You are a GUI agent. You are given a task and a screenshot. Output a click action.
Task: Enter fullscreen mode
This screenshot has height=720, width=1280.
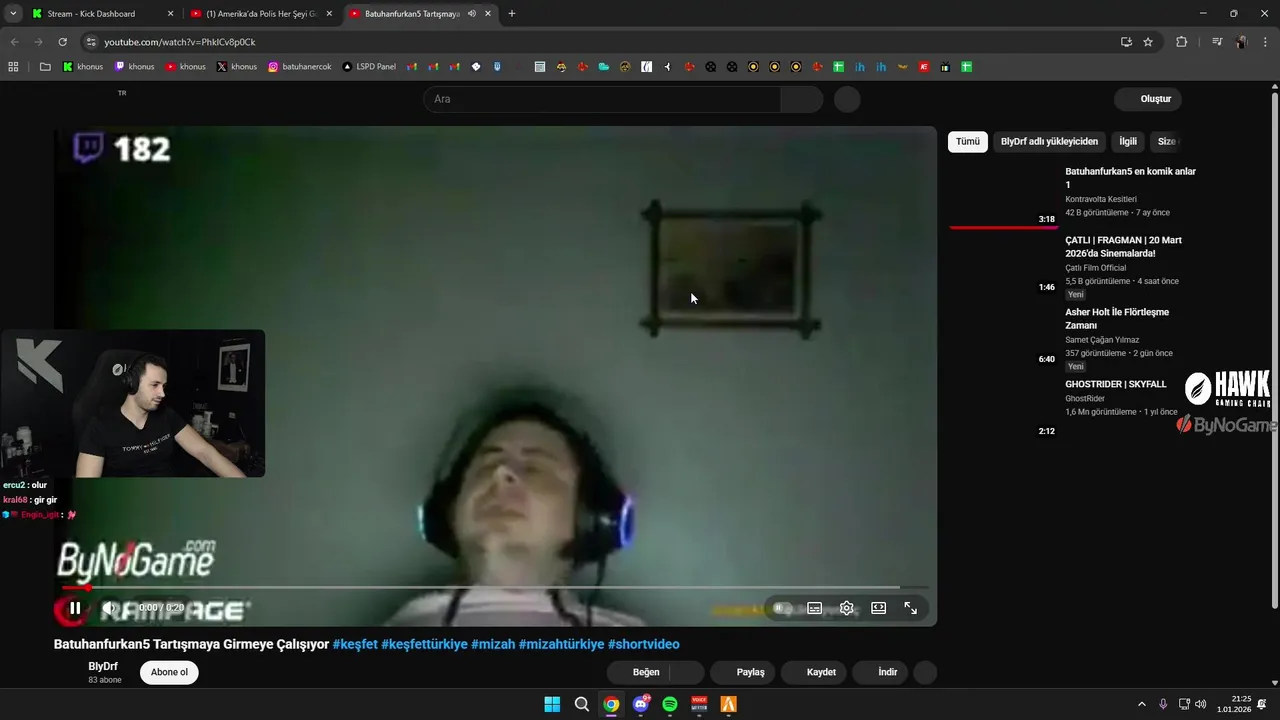click(911, 608)
